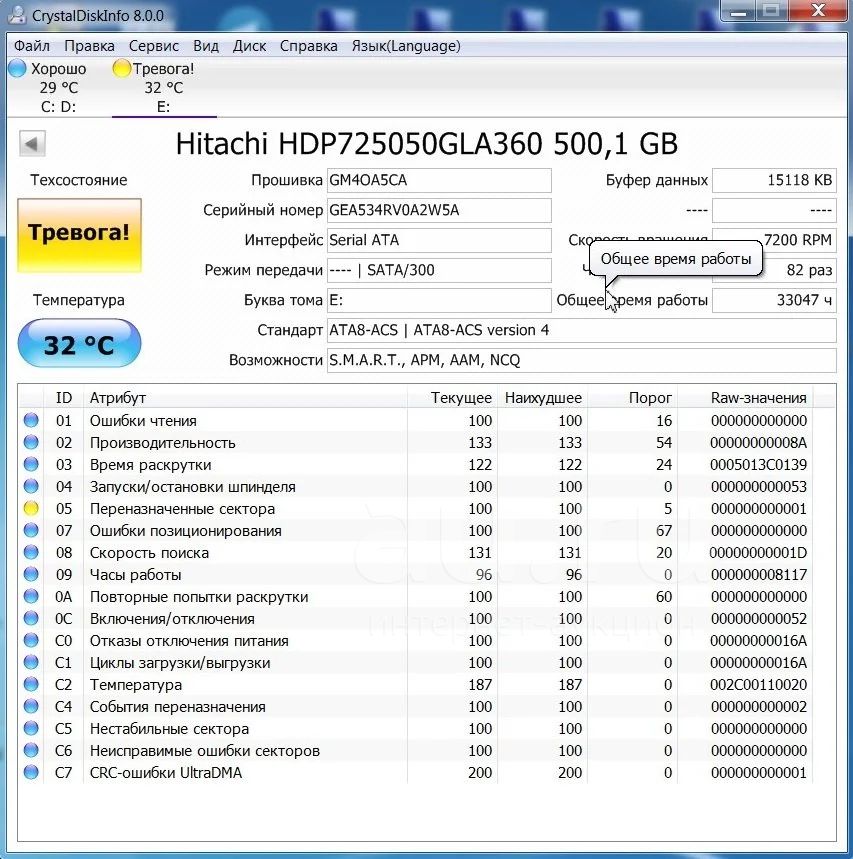Click the Порог column header
This screenshot has width=853, height=859.
[x=632, y=398]
